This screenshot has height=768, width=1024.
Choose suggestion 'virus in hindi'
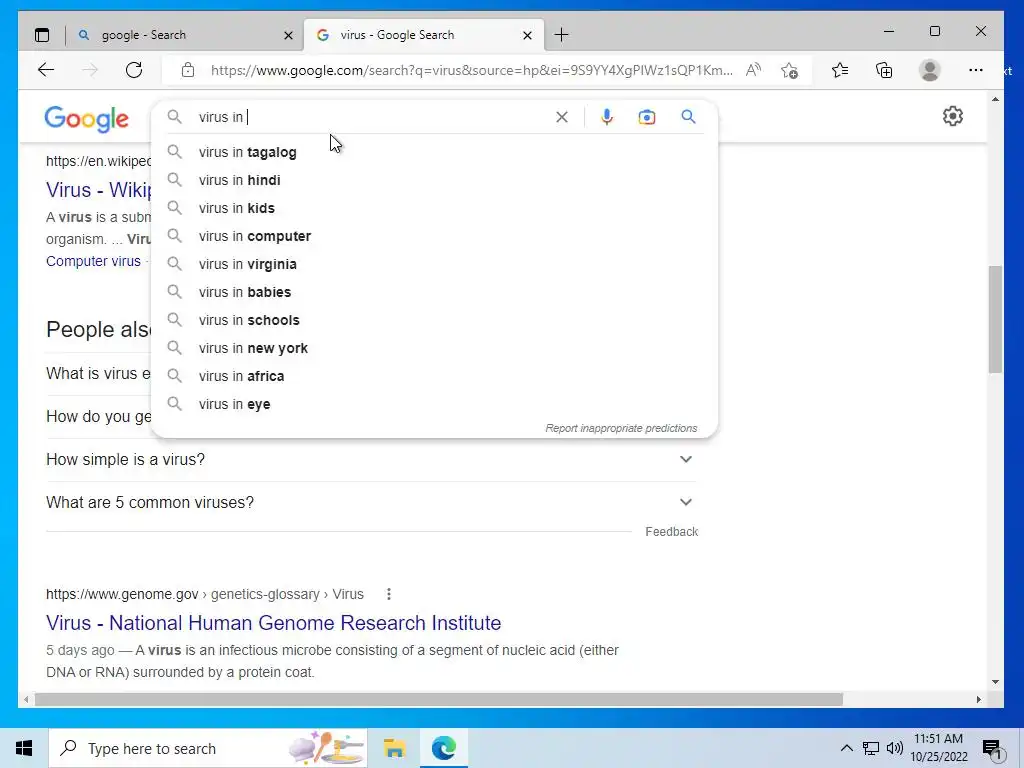tap(434, 180)
